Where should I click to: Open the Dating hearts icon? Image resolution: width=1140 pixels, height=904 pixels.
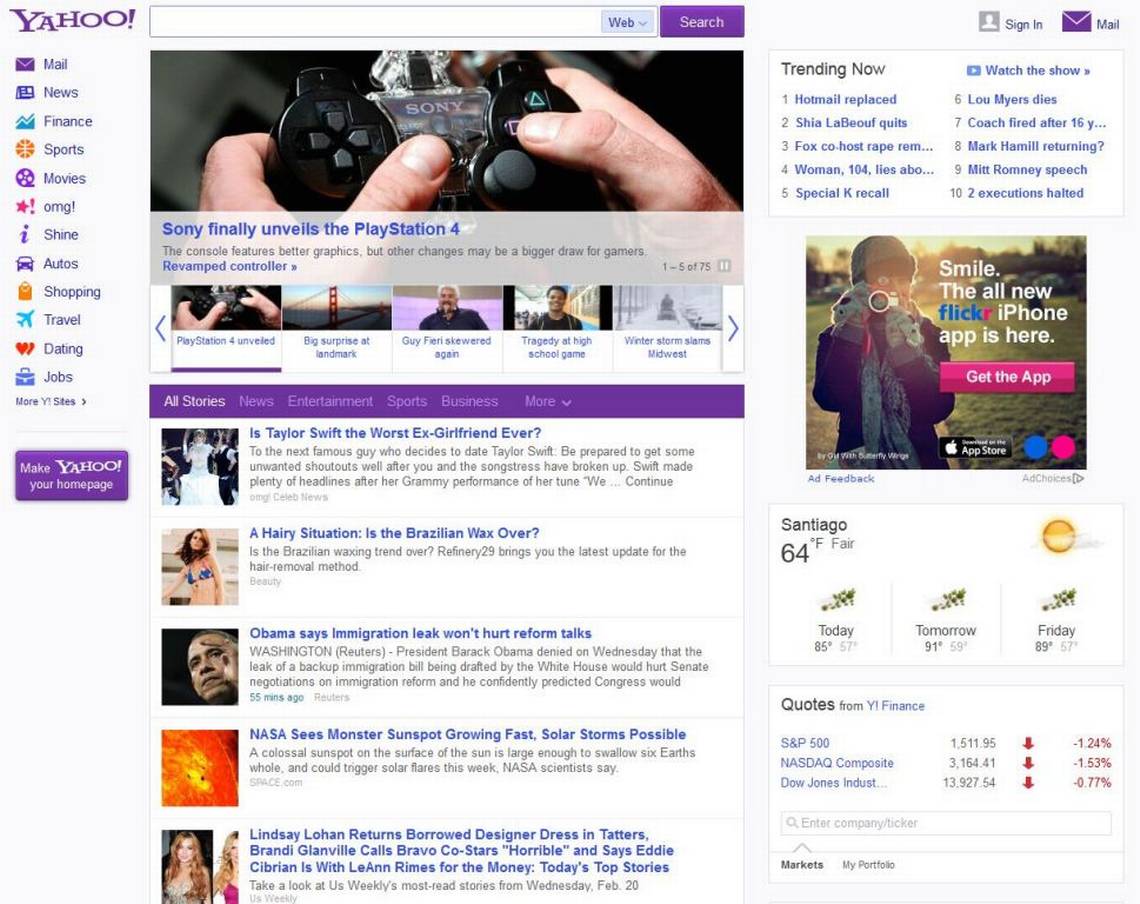tap(25, 348)
